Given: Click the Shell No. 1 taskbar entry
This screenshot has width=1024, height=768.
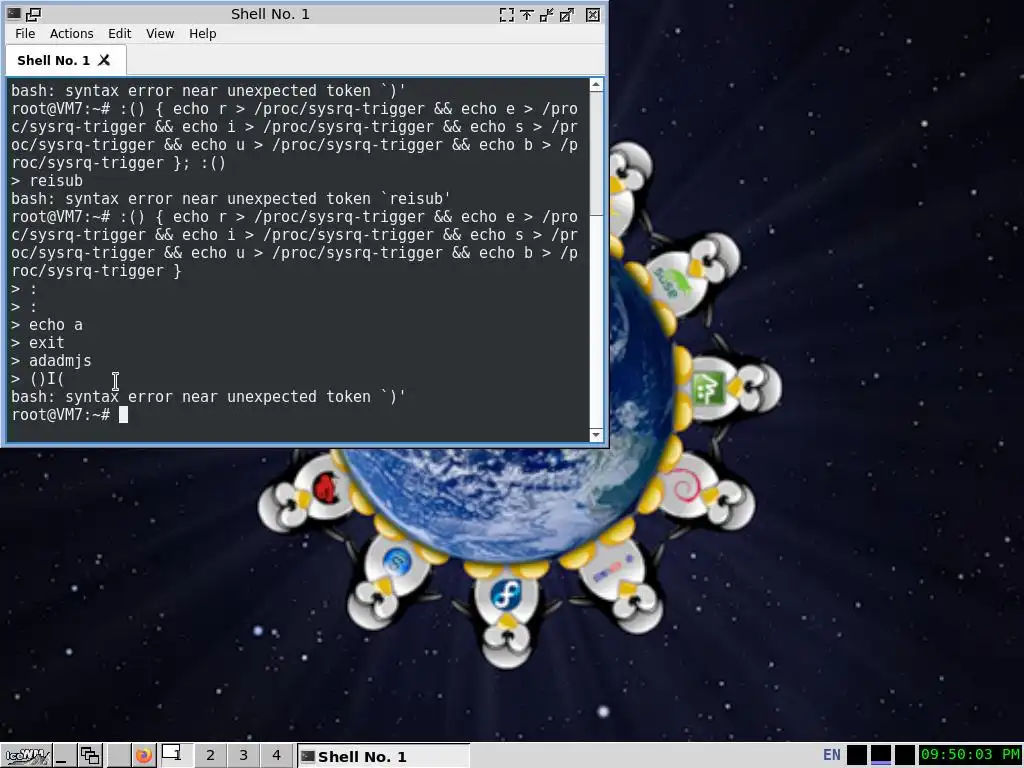Looking at the screenshot, I should [x=383, y=756].
